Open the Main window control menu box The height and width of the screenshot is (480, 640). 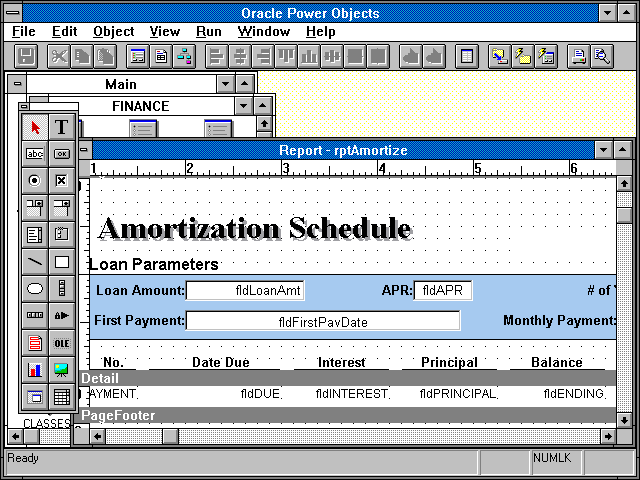click(15, 85)
